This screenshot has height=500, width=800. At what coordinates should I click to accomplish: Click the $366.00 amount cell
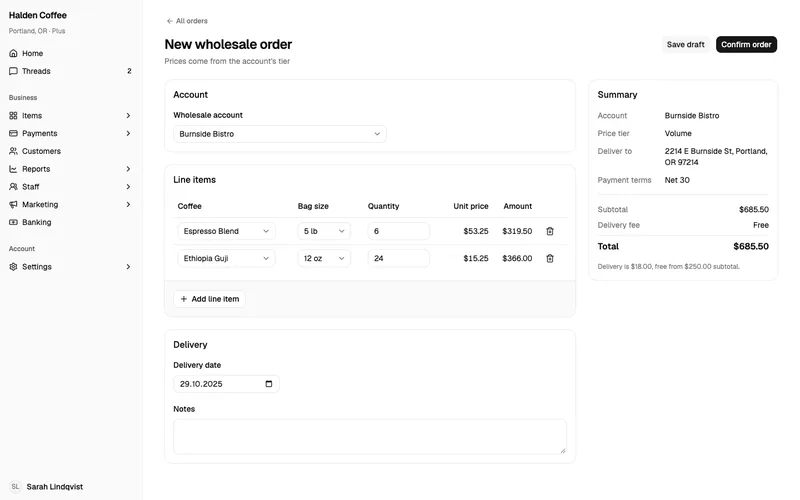517,258
